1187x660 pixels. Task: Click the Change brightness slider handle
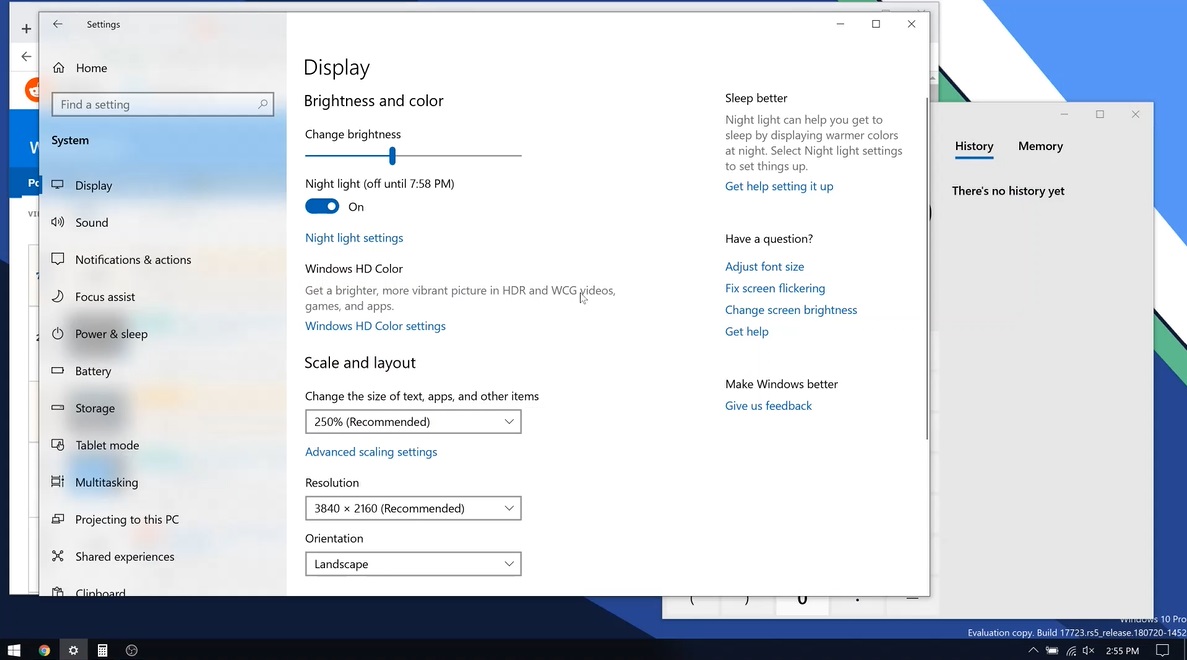click(392, 156)
